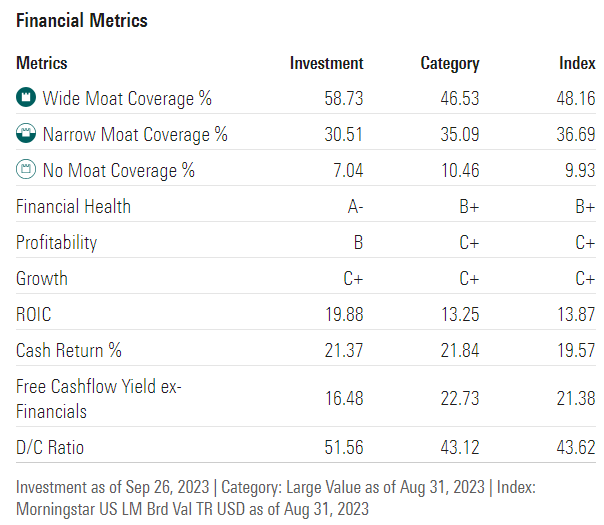604x525 pixels.
Task: Select the Narrow Moat Coverage % label
Action: tap(135, 134)
